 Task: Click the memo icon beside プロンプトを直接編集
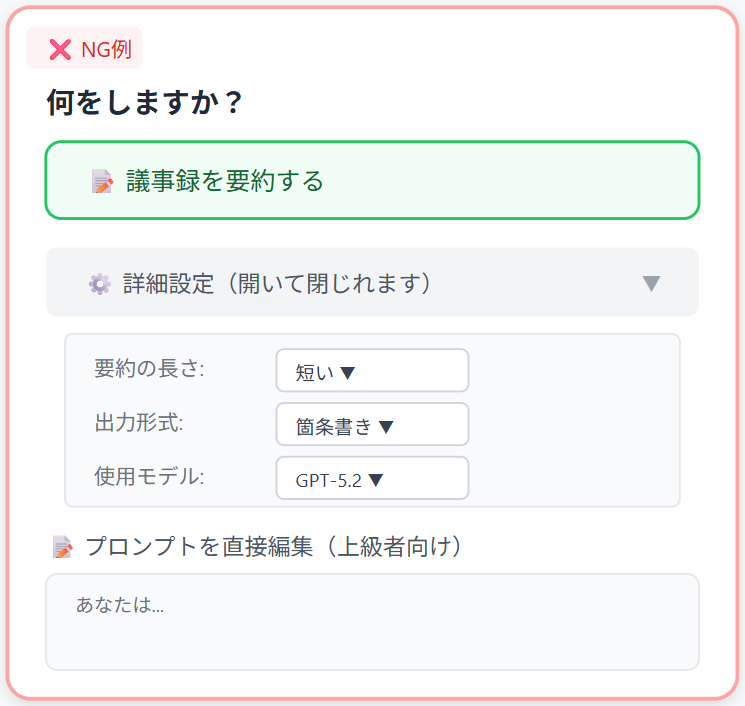[63, 547]
